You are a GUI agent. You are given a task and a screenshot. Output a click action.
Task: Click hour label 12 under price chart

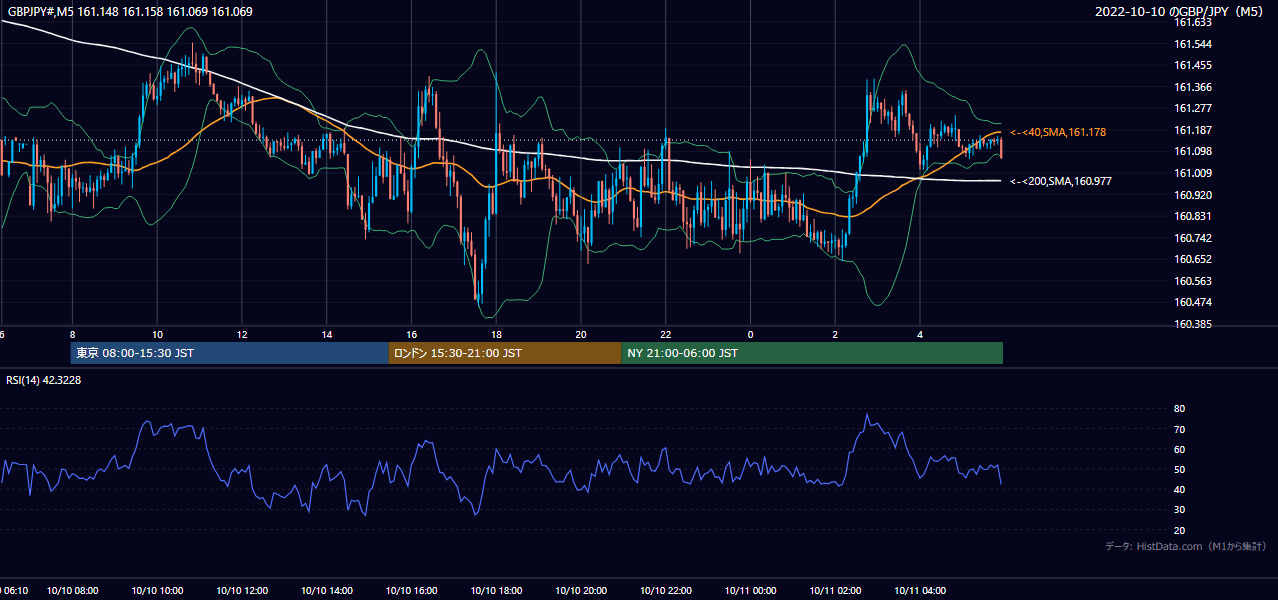(241, 334)
